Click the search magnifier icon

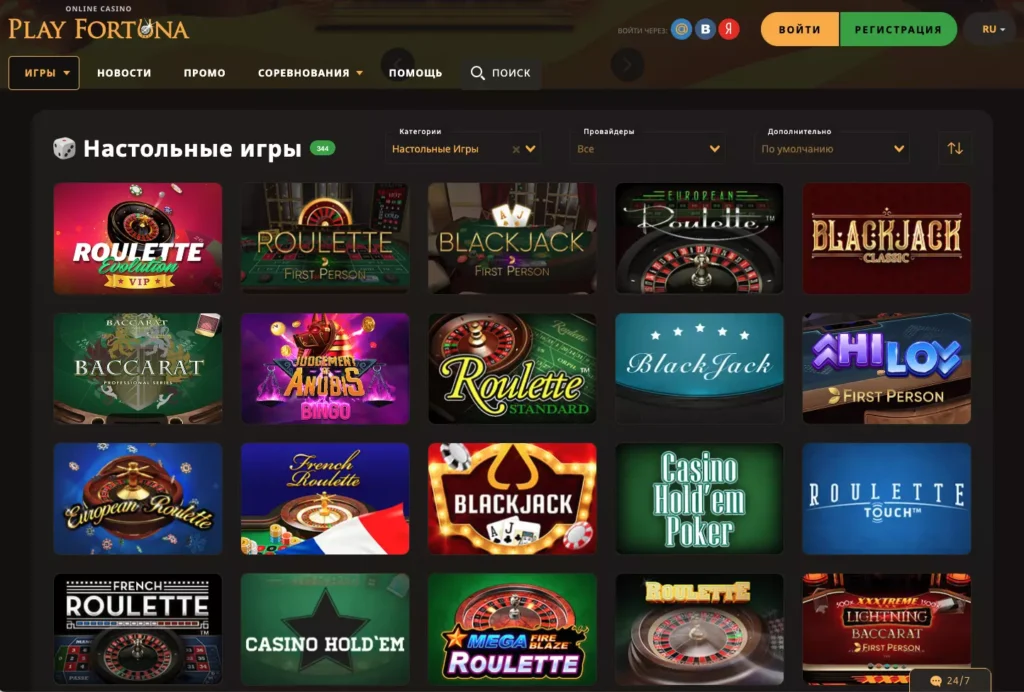pyautogui.click(x=477, y=73)
